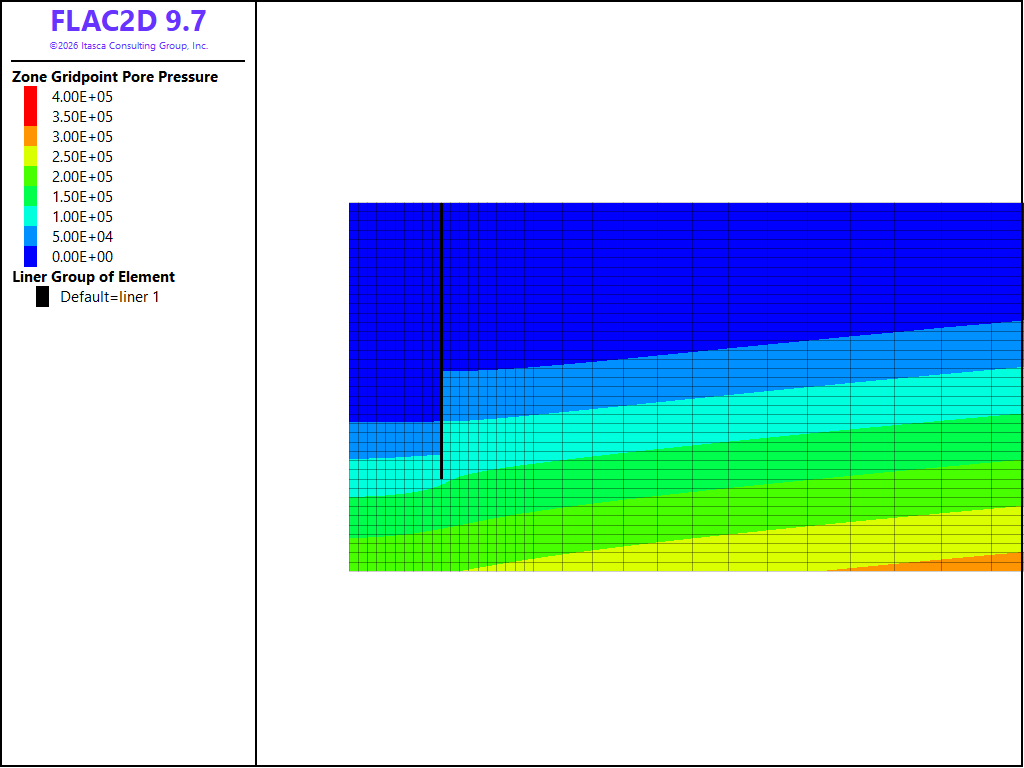This screenshot has width=1024, height=768.
Task: Click the cyan 1.00E+05 legend swatch
Action: [x=30, y=216]
